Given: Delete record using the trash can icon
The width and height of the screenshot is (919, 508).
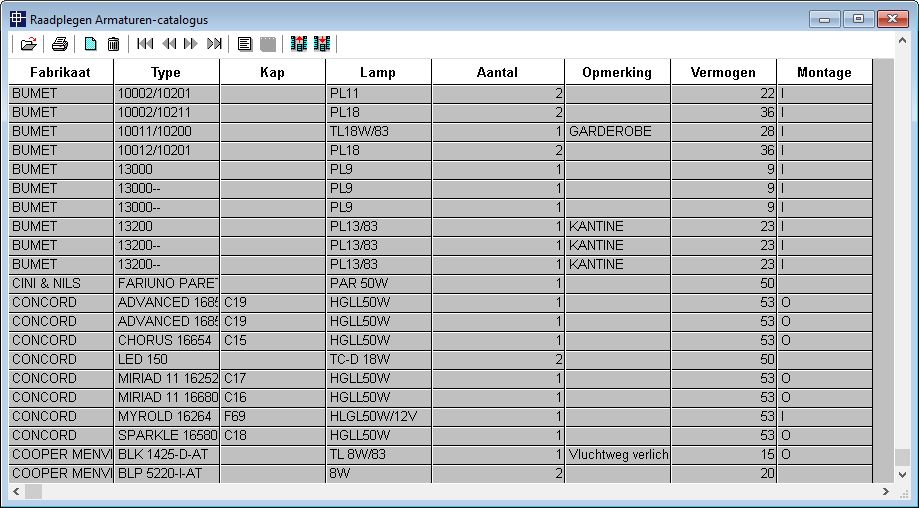Looking at the screenshot, I should tap(114, 44).
